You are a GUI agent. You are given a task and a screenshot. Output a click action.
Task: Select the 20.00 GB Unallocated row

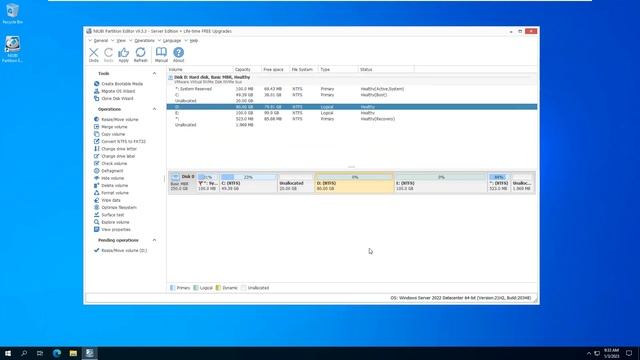click(352, 101)
